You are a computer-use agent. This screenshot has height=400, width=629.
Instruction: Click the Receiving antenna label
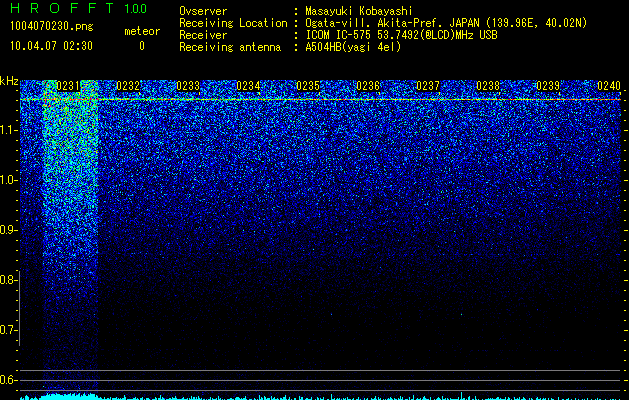pyautogui.click(x=230, y=47)
